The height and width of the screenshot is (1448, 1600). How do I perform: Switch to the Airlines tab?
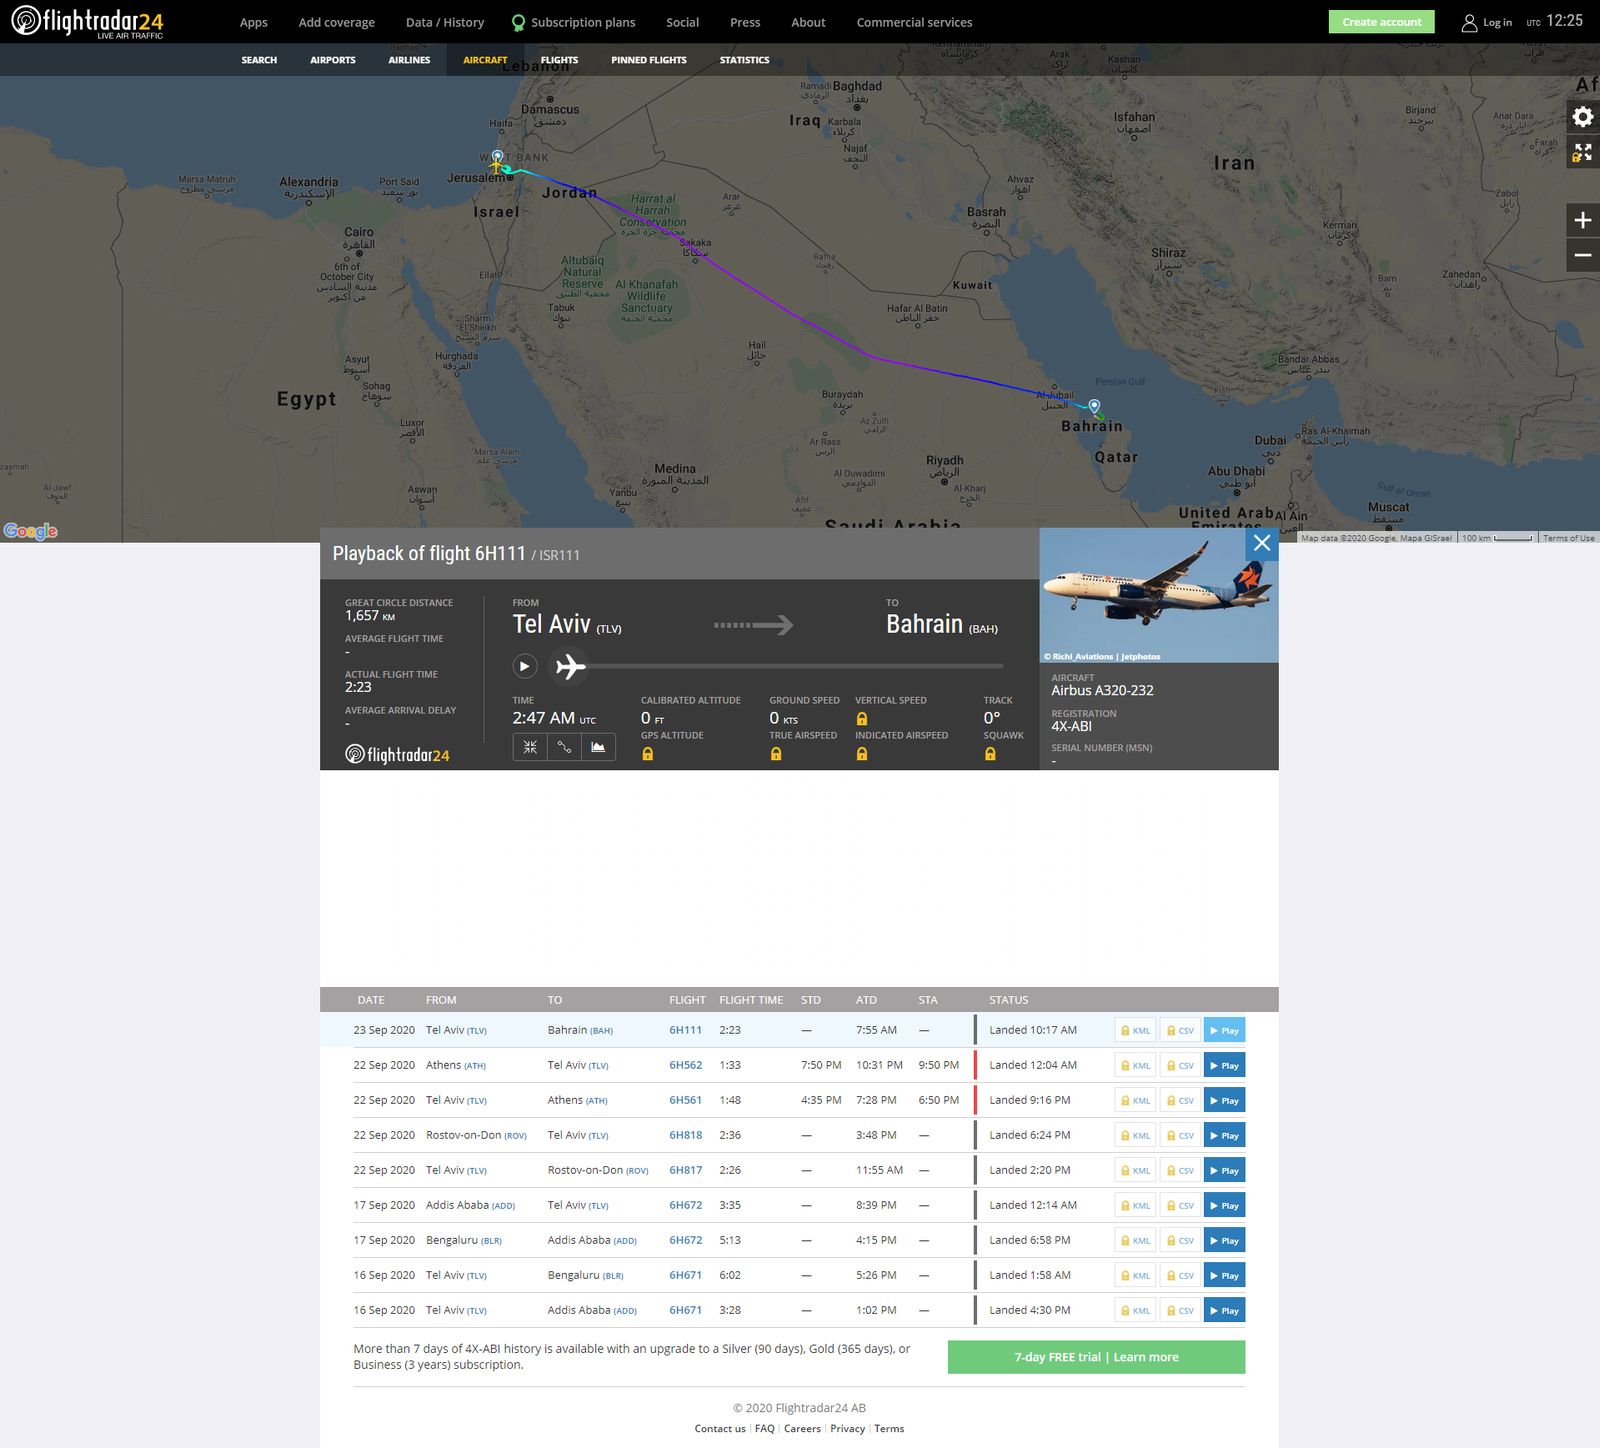[409, 60]
